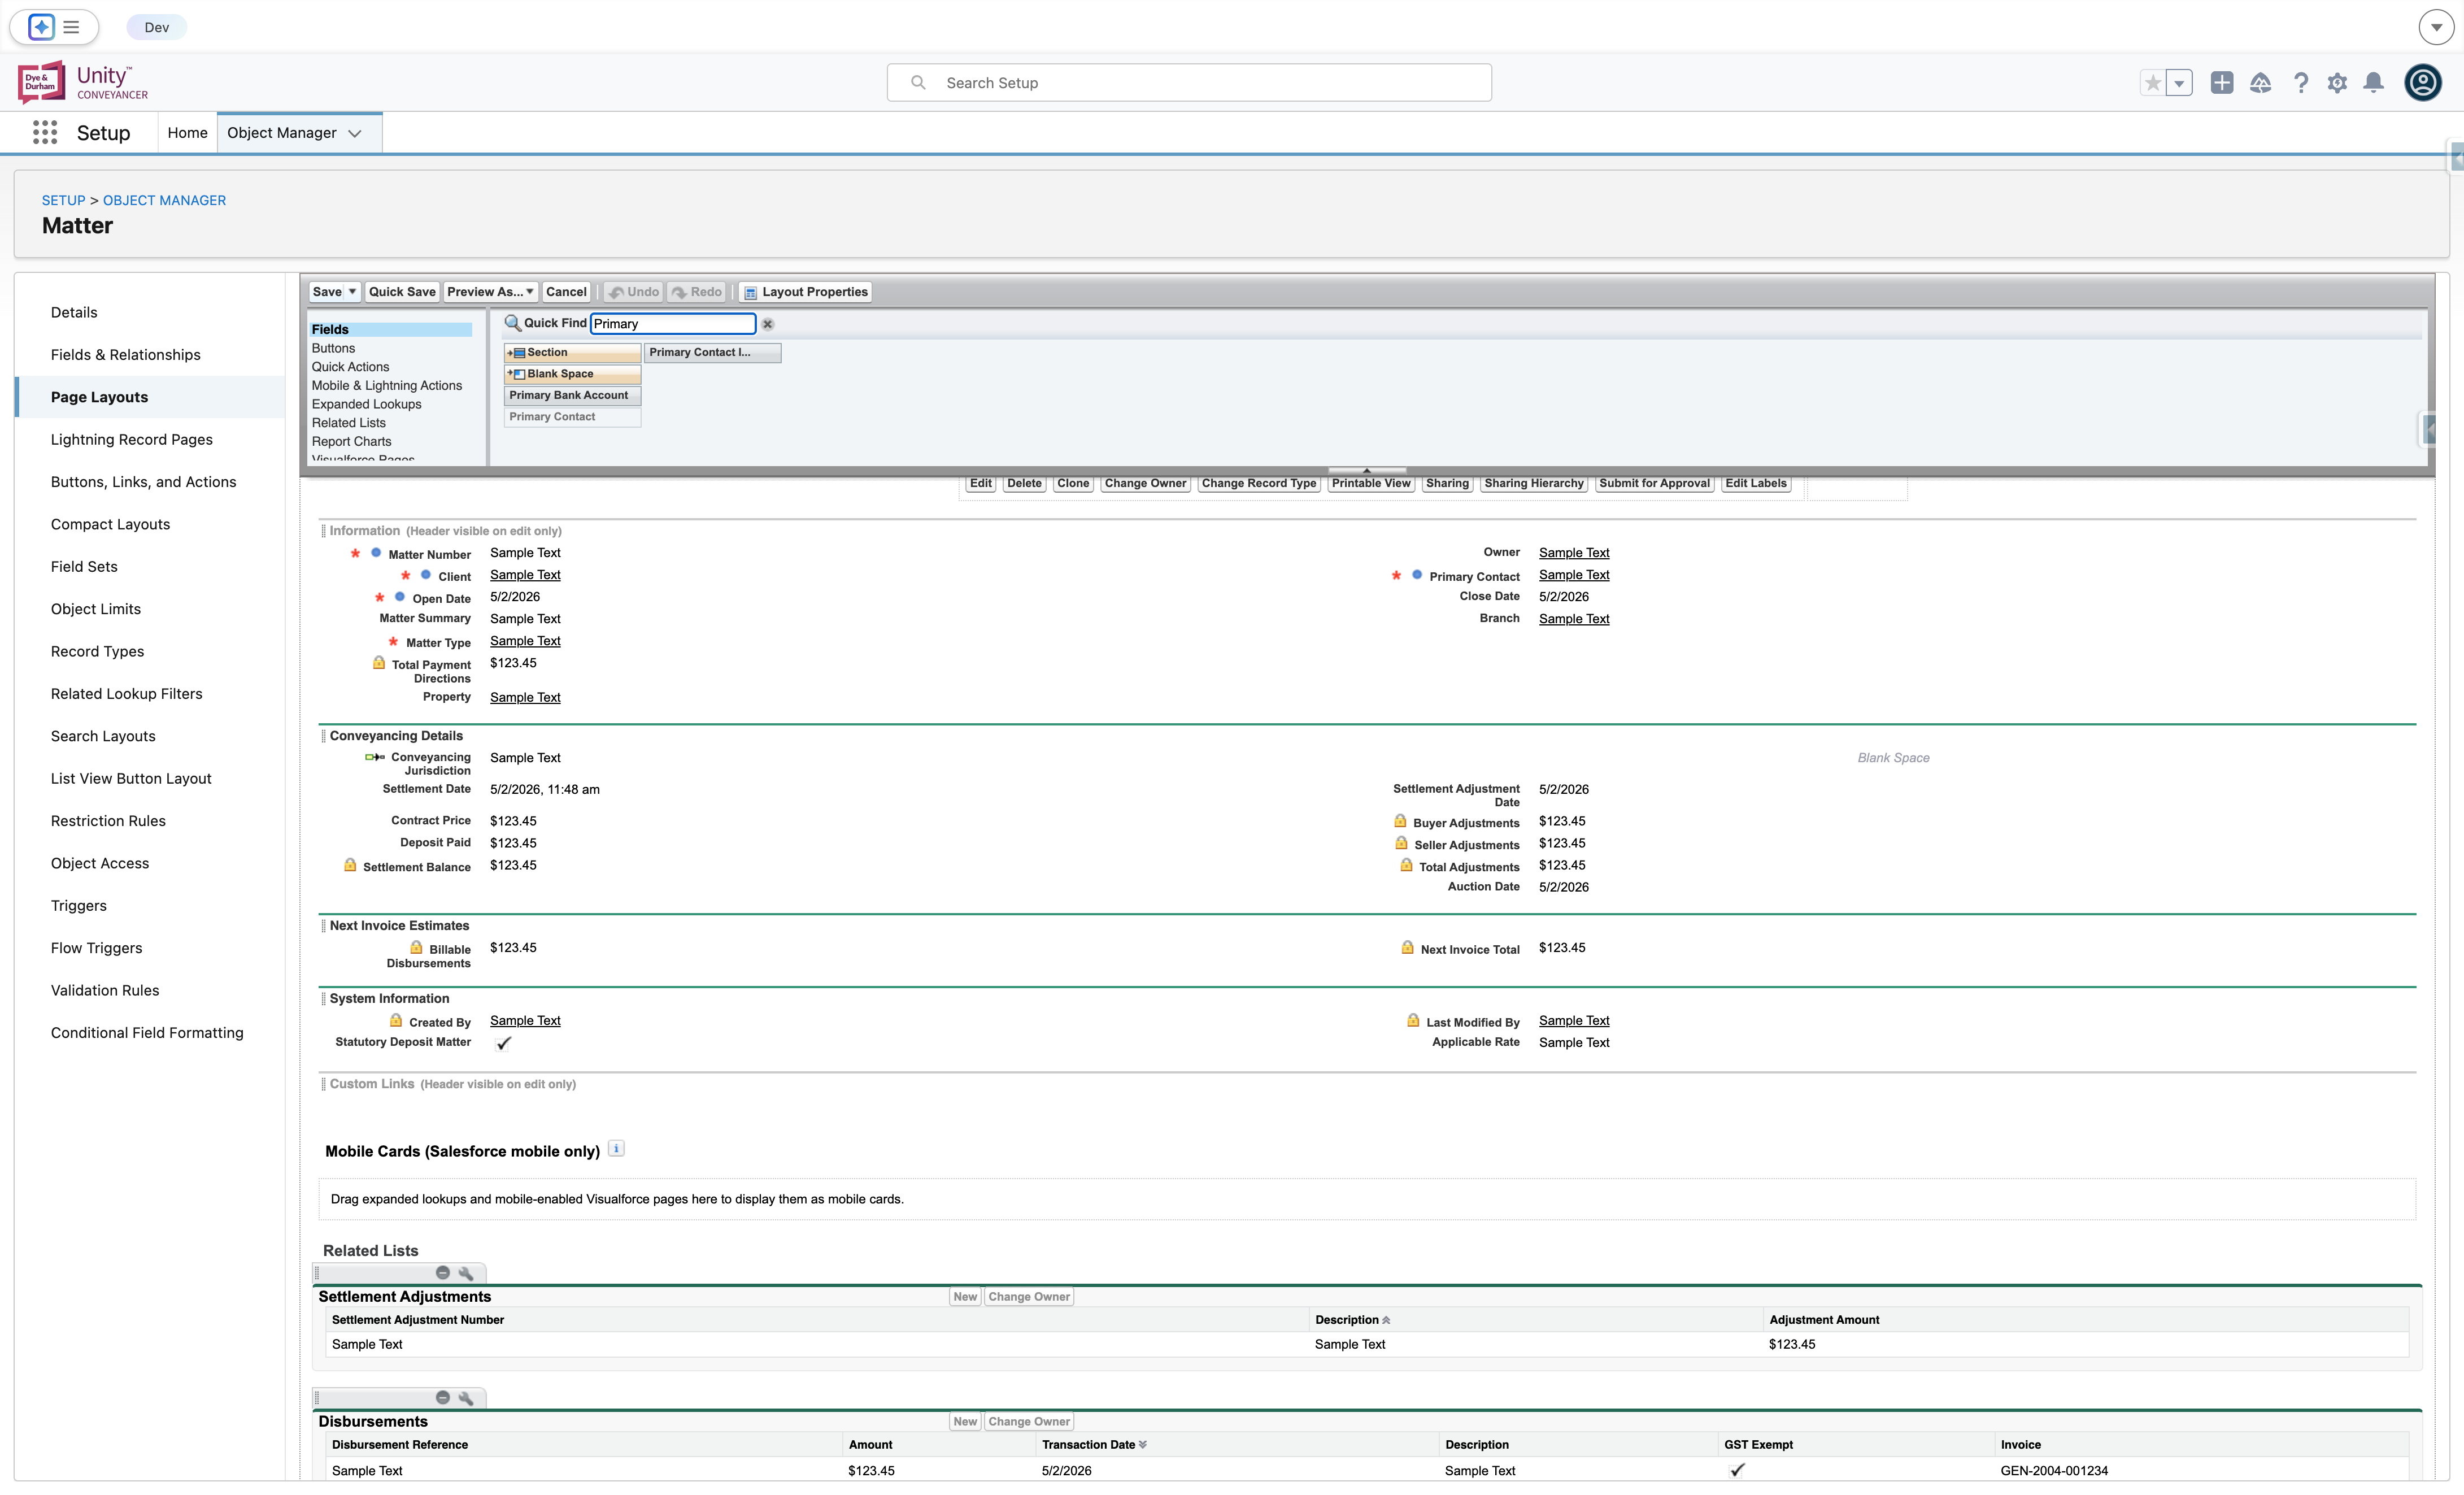Open the App Launcher grid
2464x1495 pixels.
[x=45, y=132]
